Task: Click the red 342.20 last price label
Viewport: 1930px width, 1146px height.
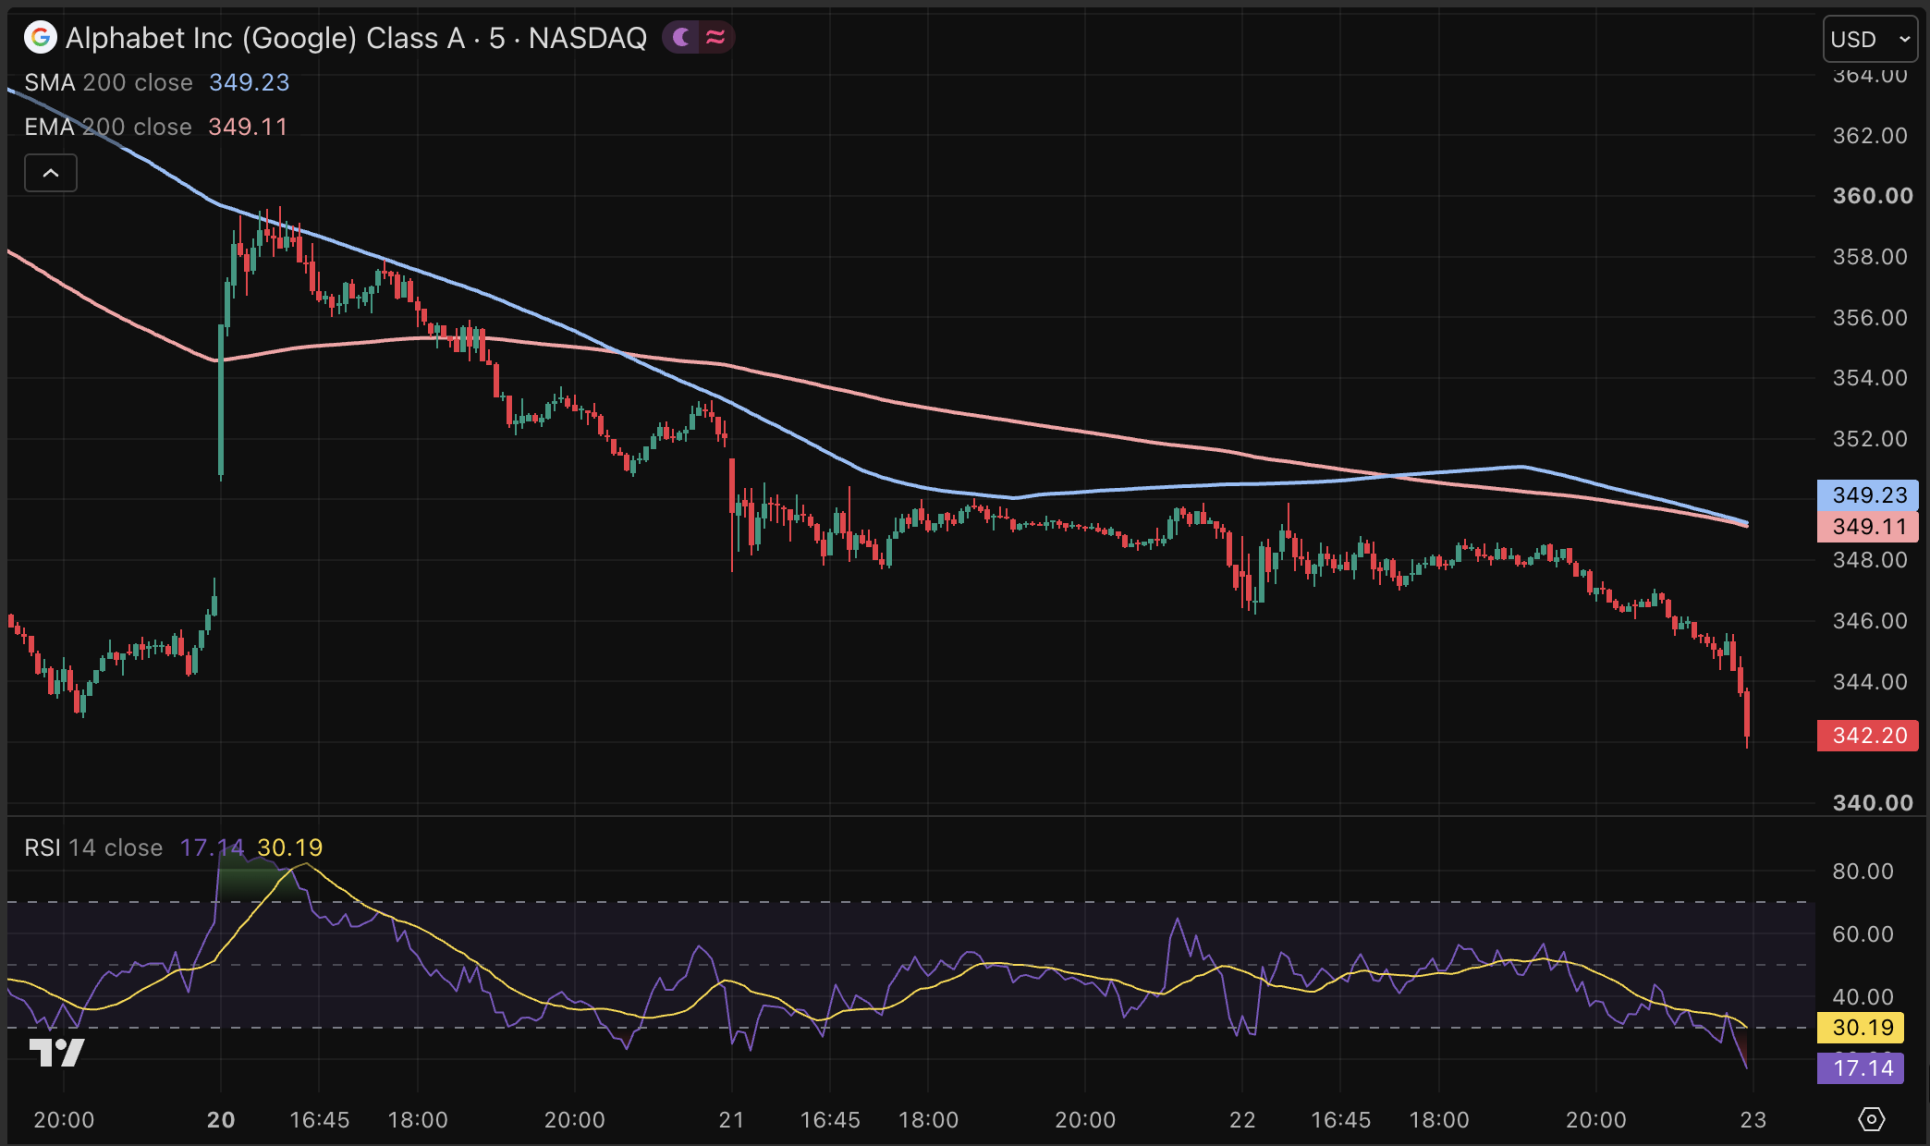Action: pos(1868,735)
